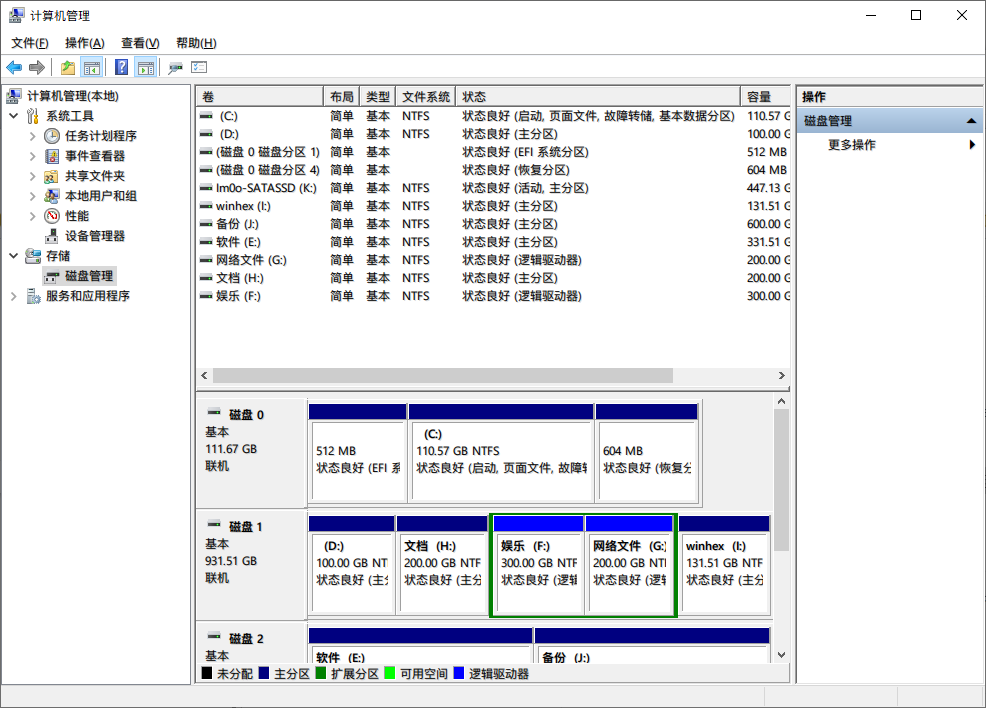Select the 网络文件 (G:) partition block

click(629, 565)
